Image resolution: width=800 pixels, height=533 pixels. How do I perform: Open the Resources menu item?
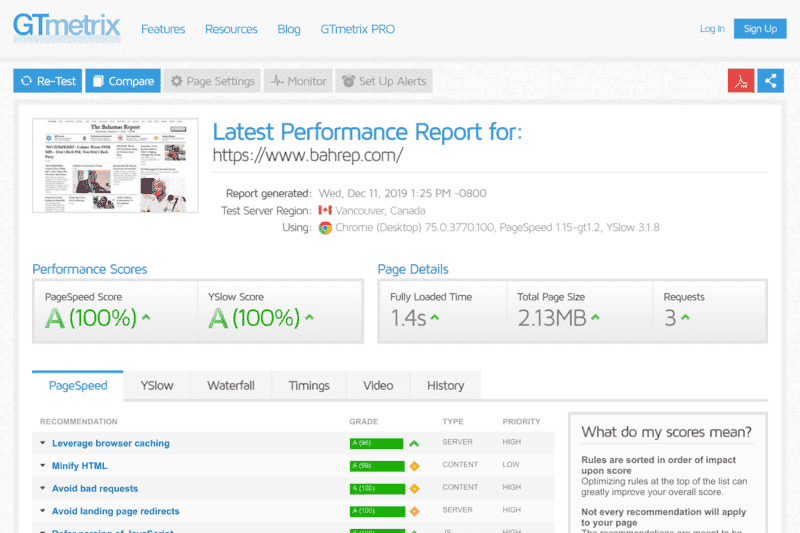click(x=231, y=30)
